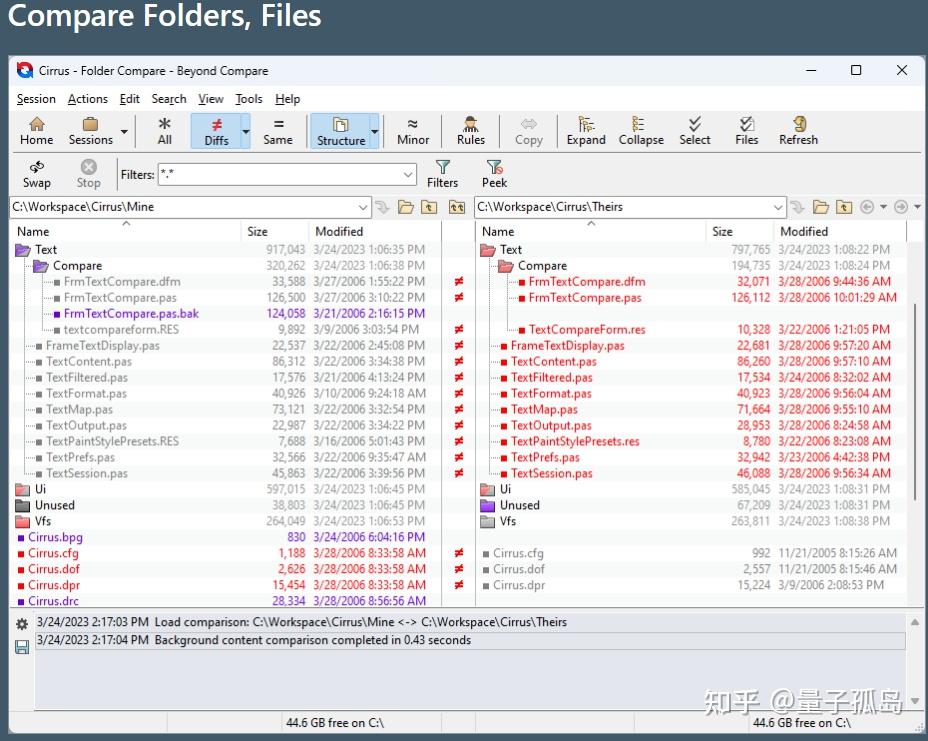Toggle the Same display filter
Image resolution: width=928 pixels, height=741 pixels.
click(x=278, y=131)
